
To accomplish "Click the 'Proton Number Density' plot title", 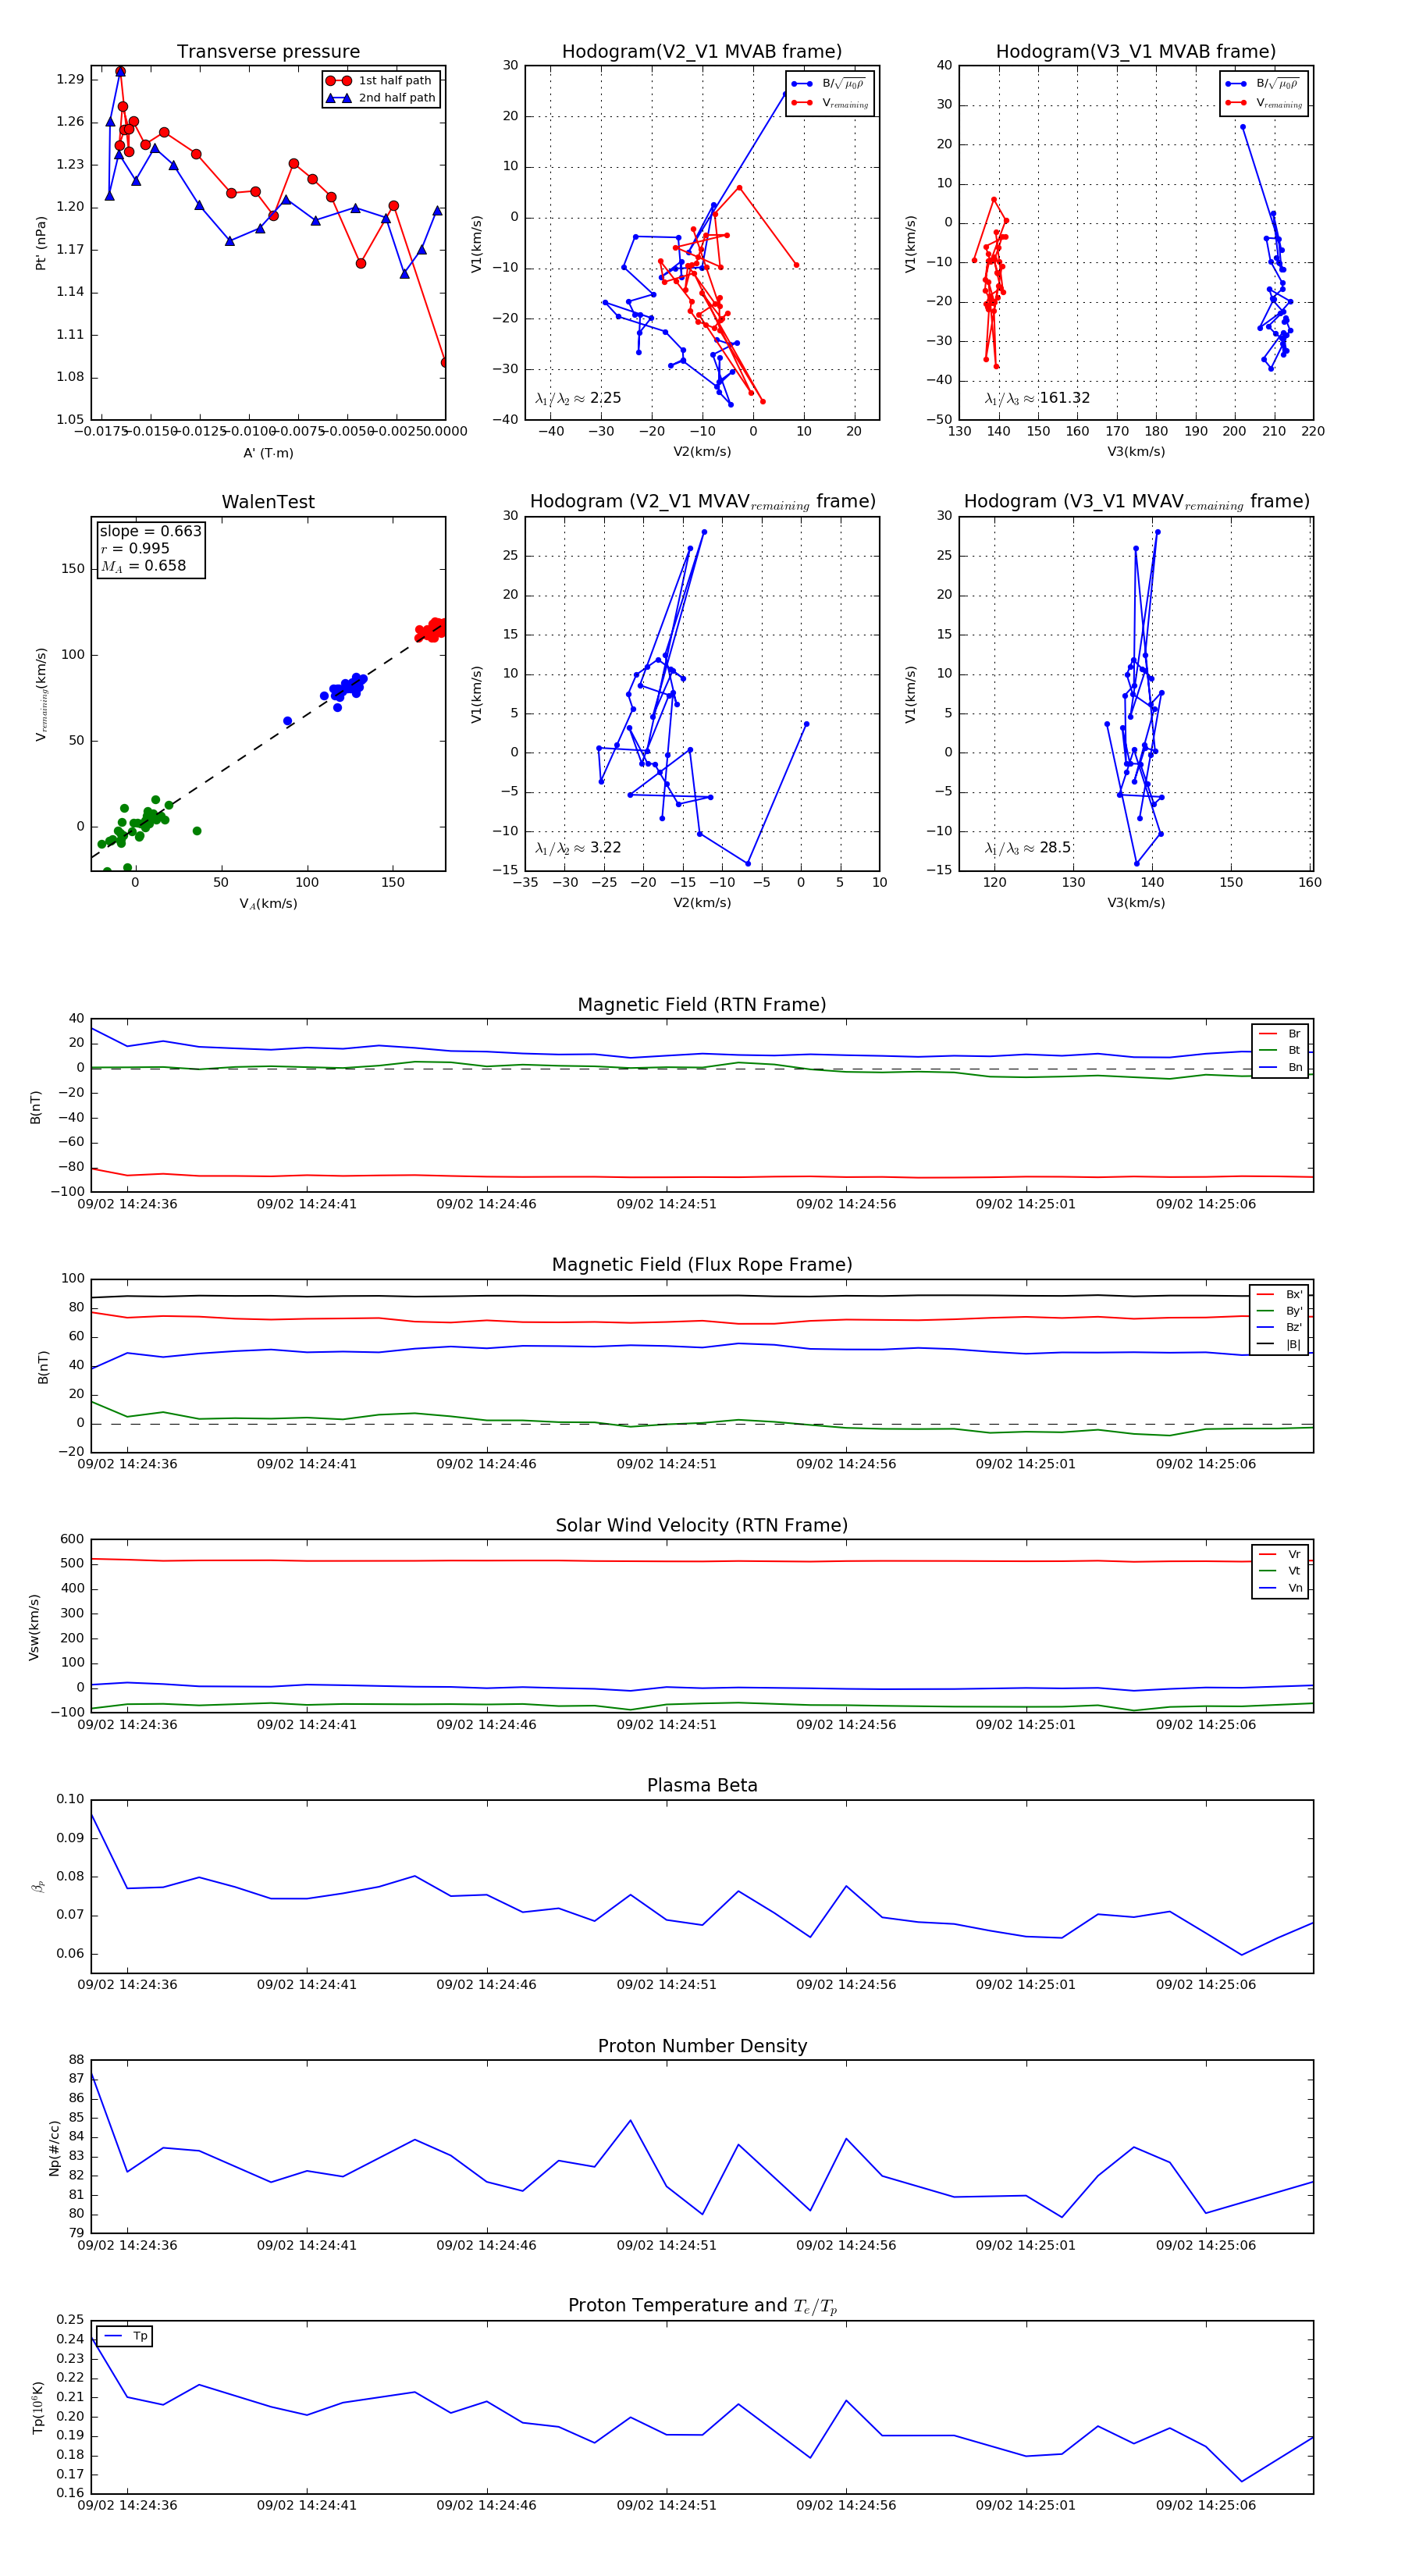I will [702, 2046].
